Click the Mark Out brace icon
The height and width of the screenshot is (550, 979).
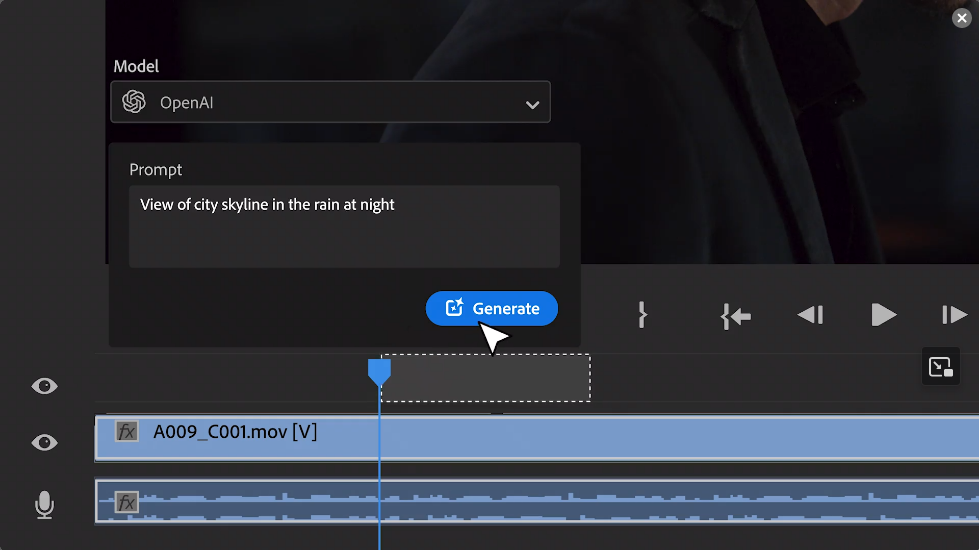click(642, 315)
